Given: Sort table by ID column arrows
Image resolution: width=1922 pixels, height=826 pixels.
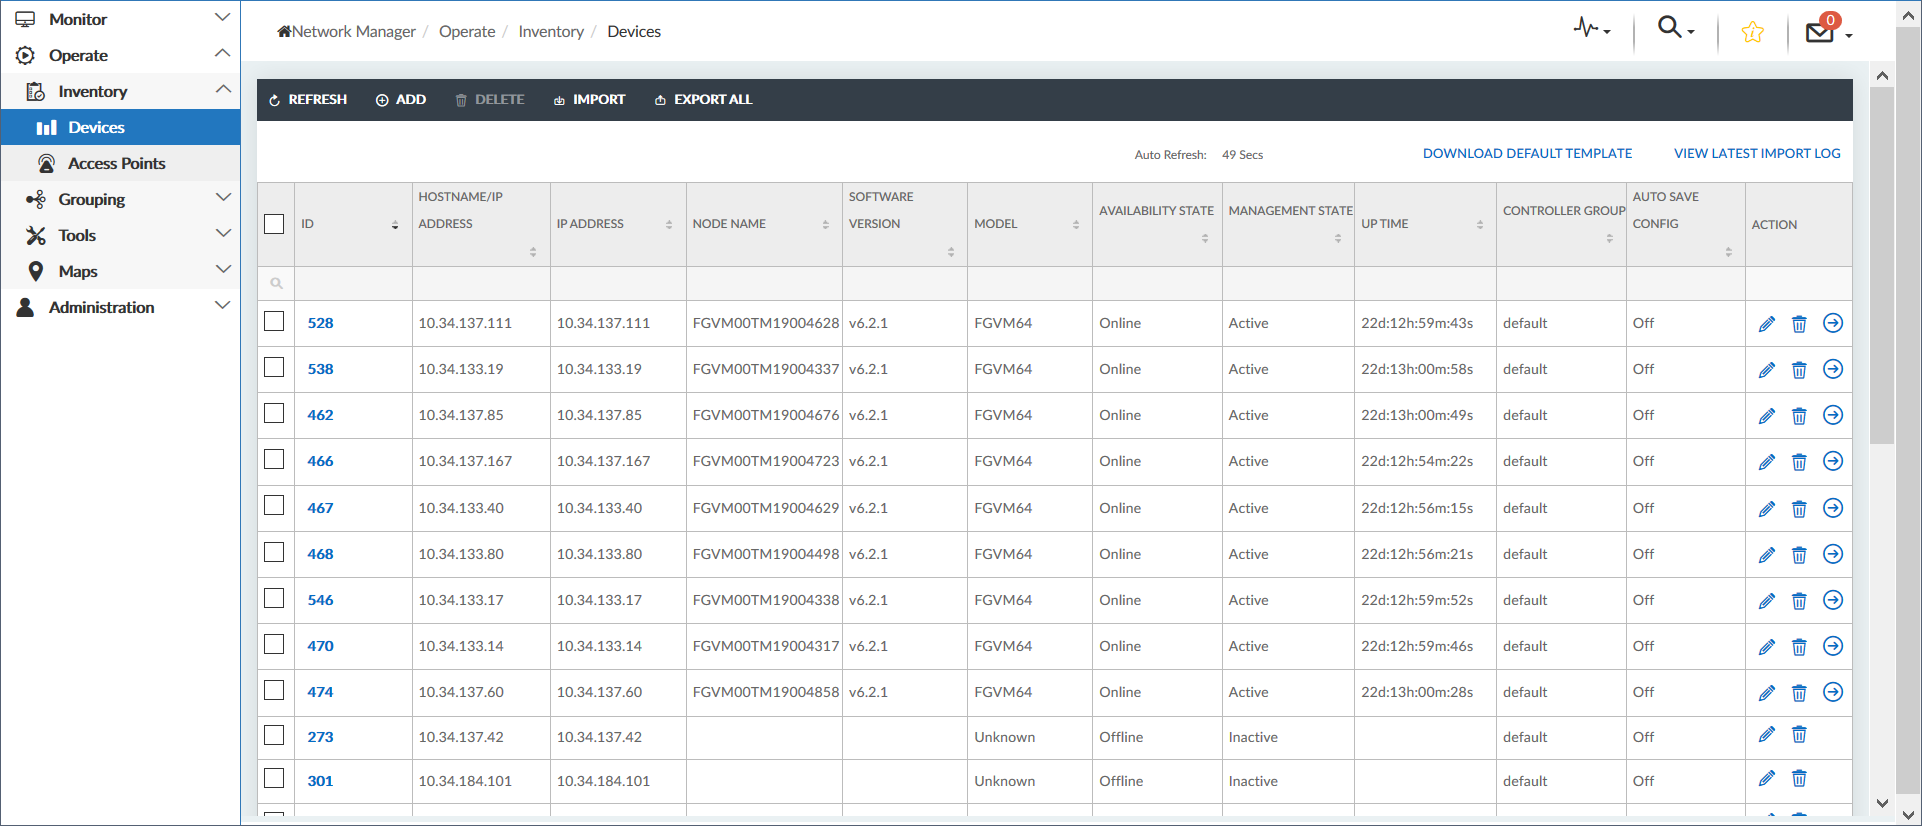Looking at the screenshot, I should click(395, 225).
